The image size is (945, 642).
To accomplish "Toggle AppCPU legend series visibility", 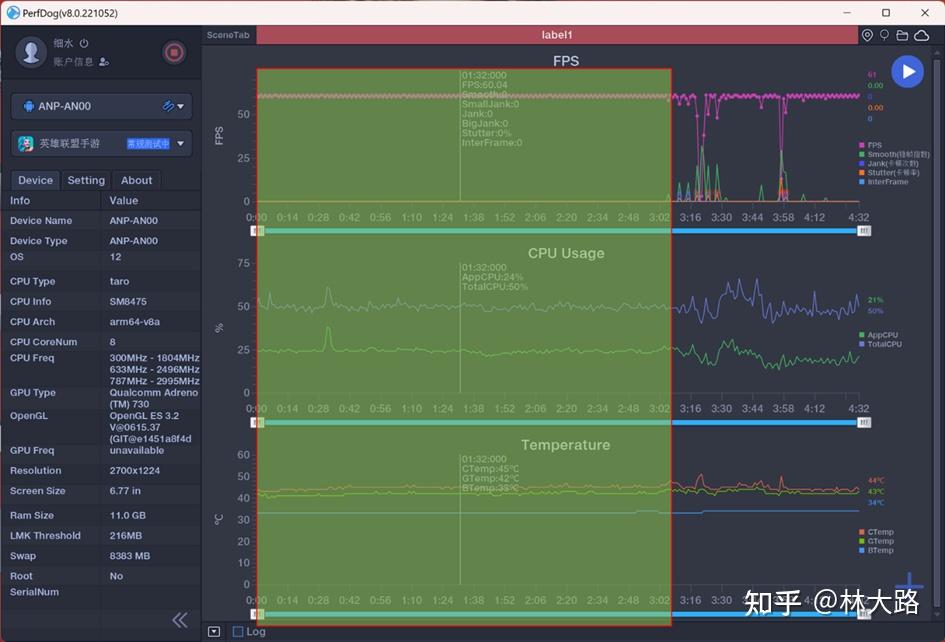I will click(x=878, y=335).
